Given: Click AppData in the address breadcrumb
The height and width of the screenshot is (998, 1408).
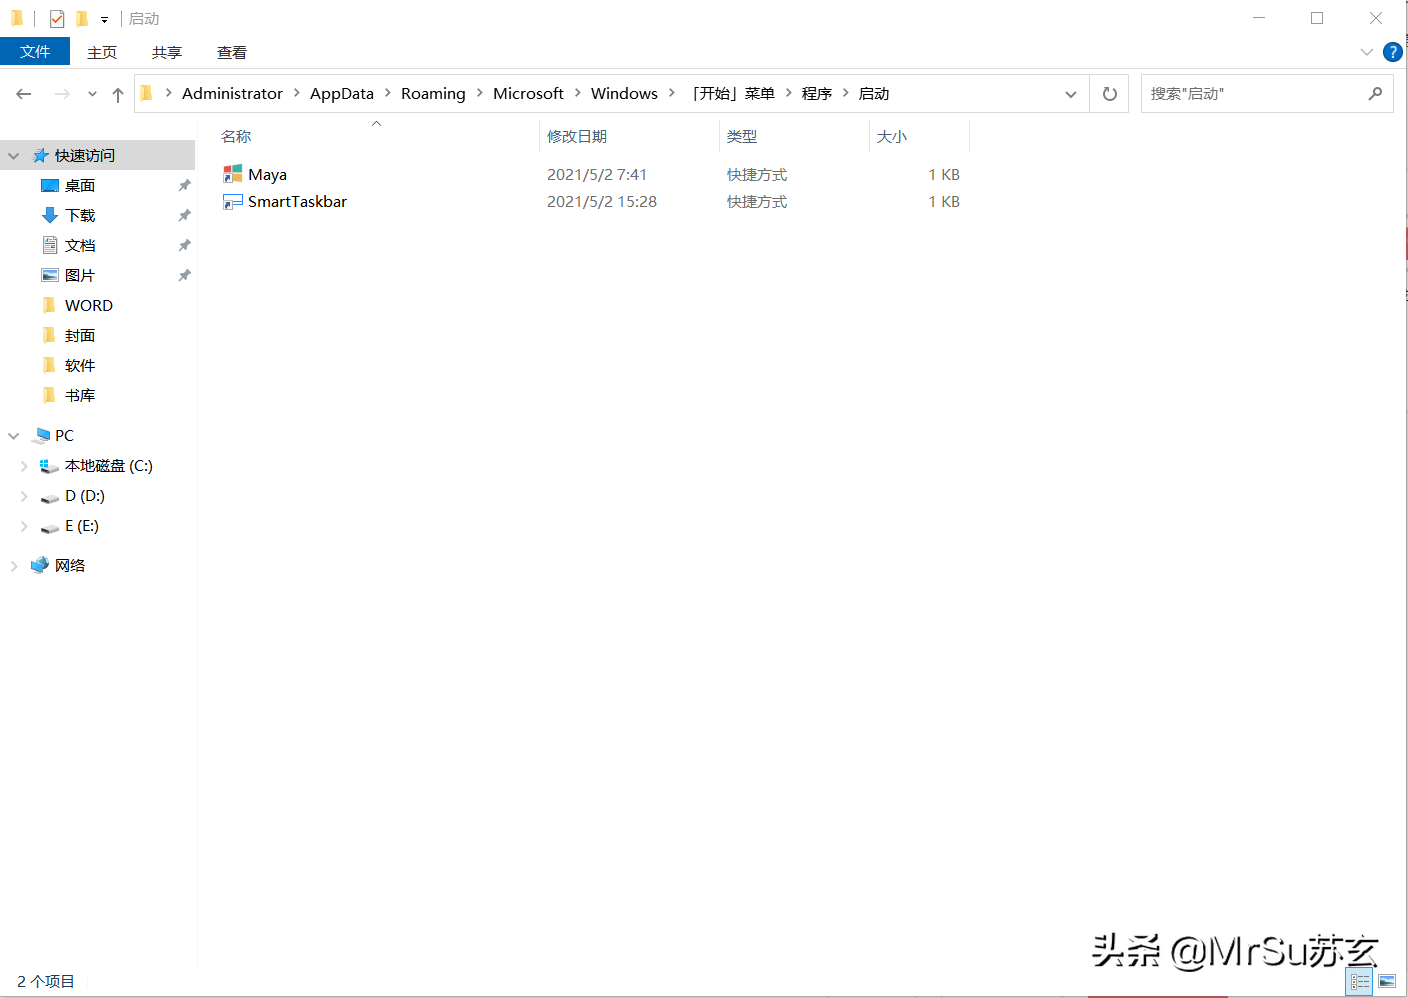Looking at the screenshot, I should pos(342,93).
